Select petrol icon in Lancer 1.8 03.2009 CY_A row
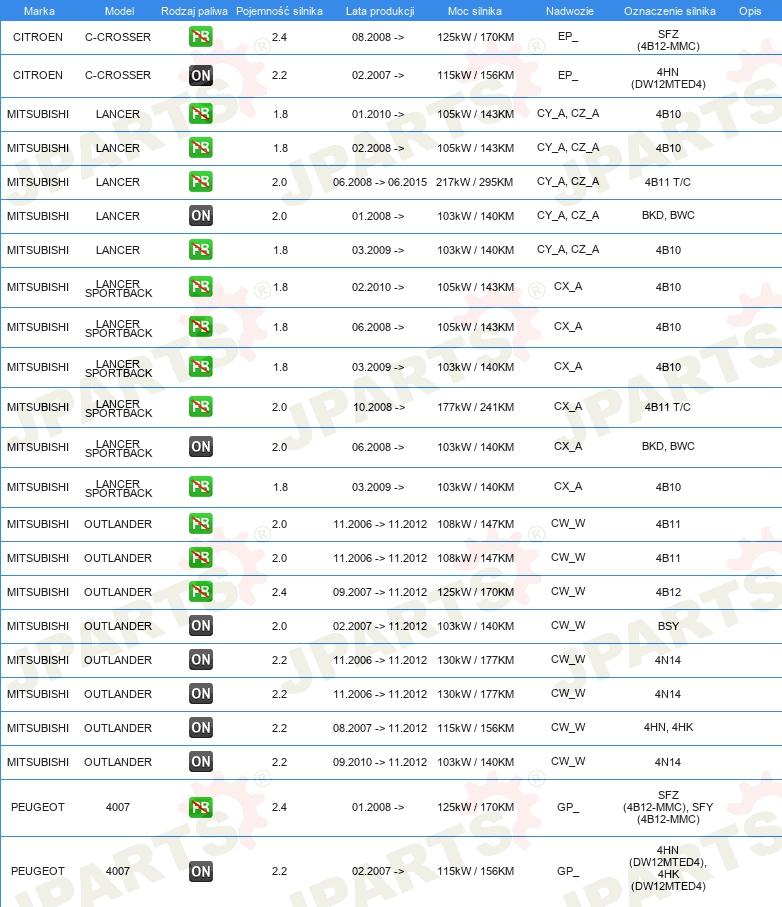Image resolution: width=782 pixels, height=907 pixels. [x=201, y=249]
